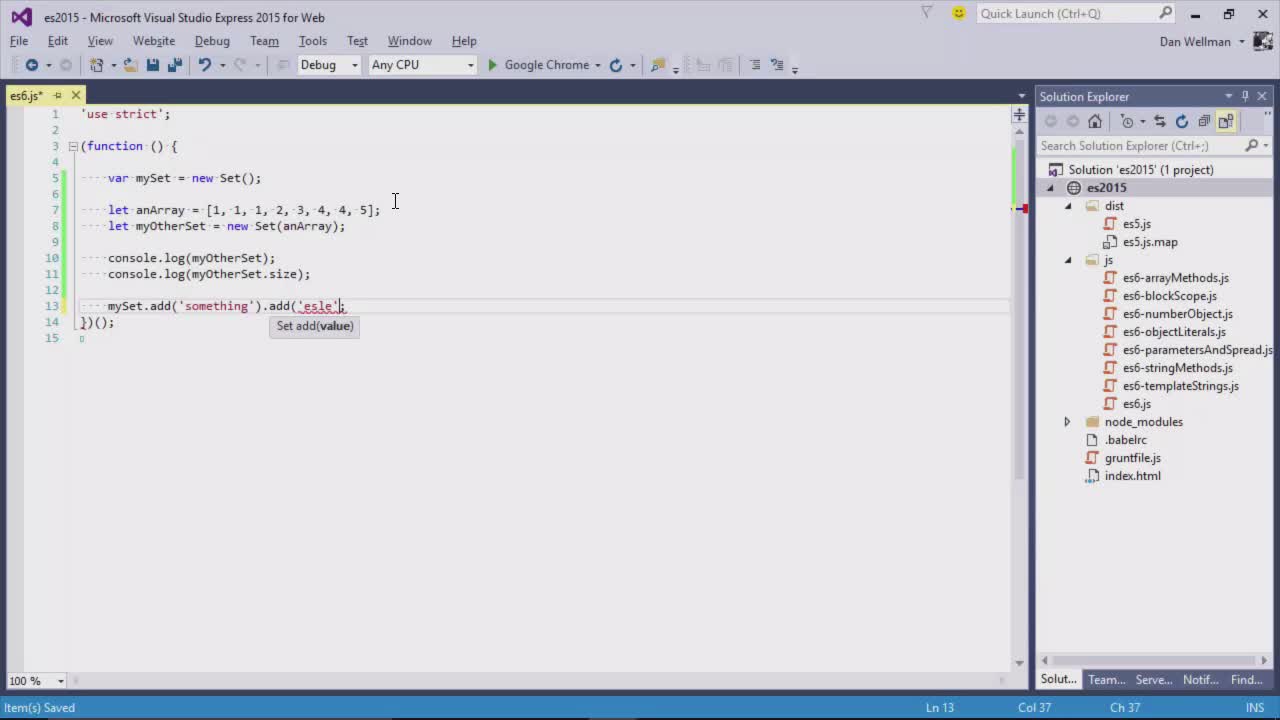
Task: Open the Any CPU platform dropdown
Action: [x=422, y=65]
